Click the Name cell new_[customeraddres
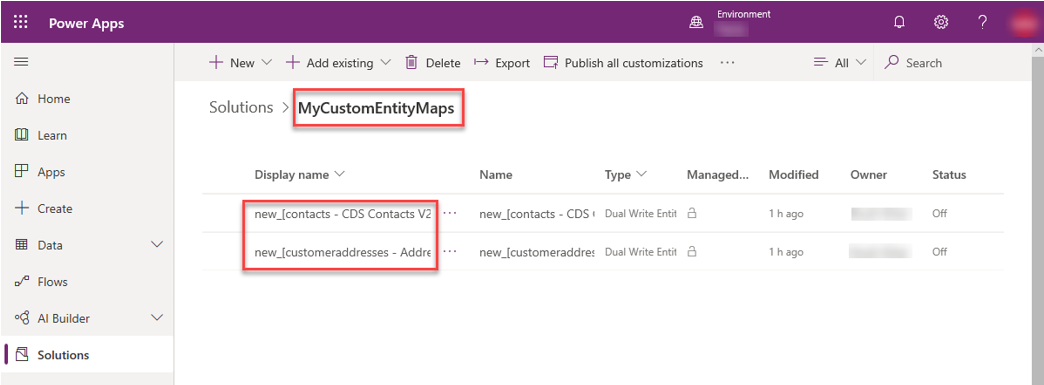The width and height of the screenshot is (1044, 385). 537,252
